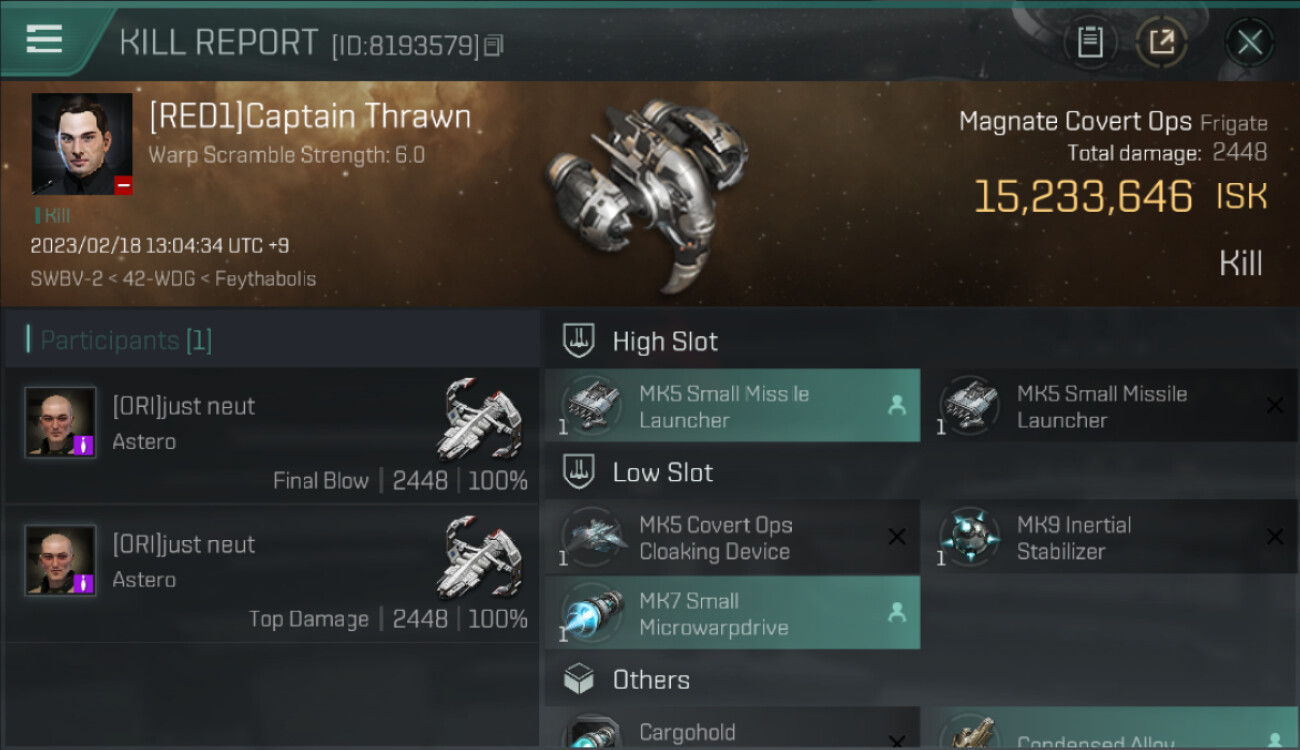Click the Others section header
This screenshot has width=1300, height=750.
tap(650, 680)
